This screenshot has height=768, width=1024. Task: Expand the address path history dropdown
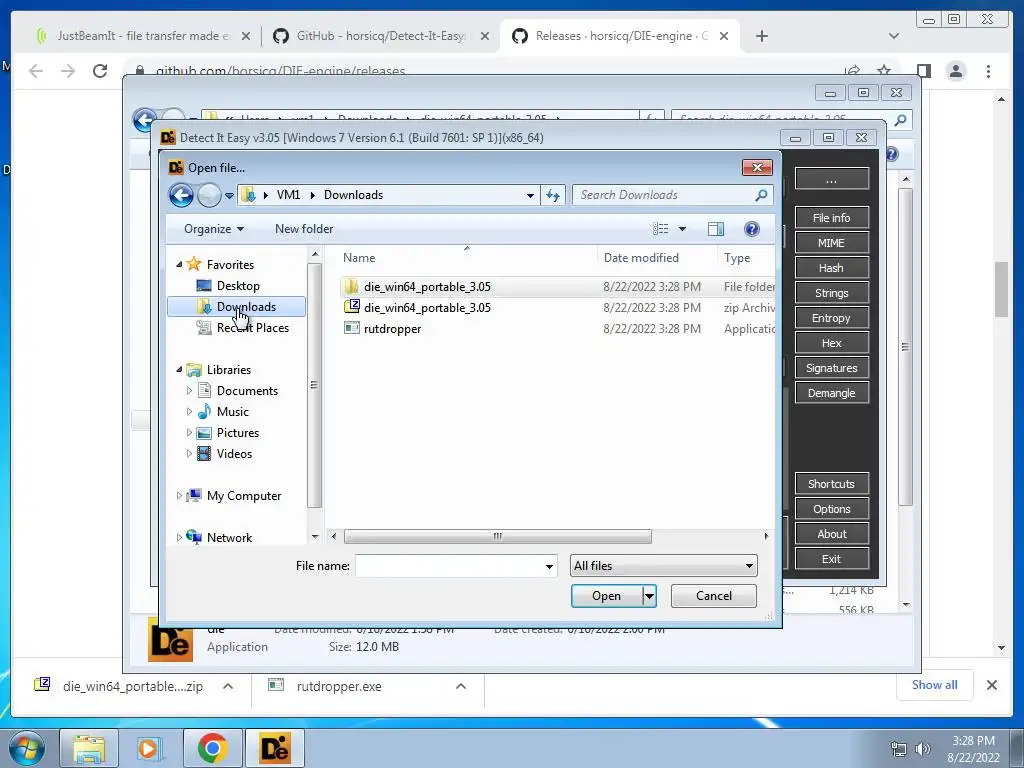point(530,195)
